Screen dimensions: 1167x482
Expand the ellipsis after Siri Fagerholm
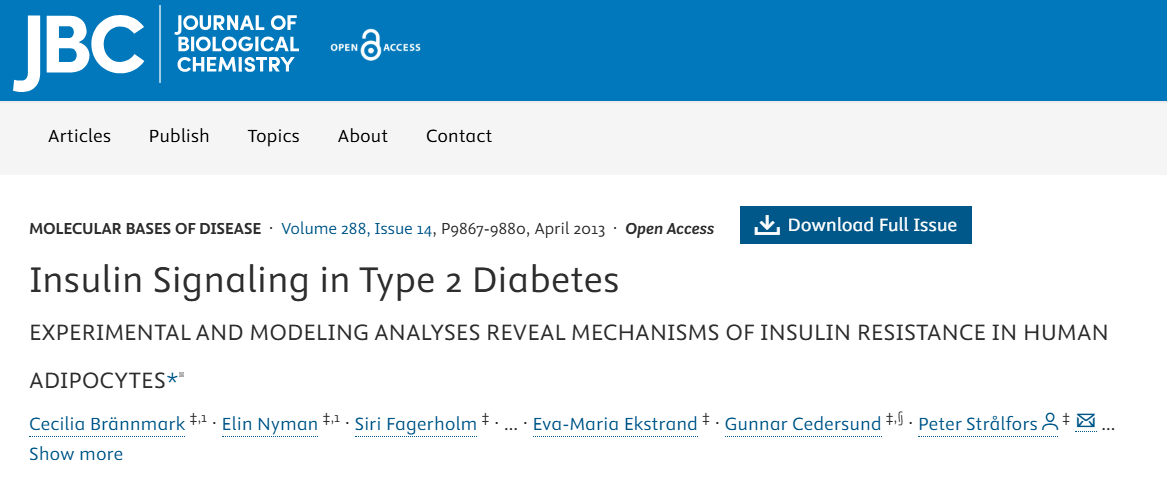click(511, 424)
